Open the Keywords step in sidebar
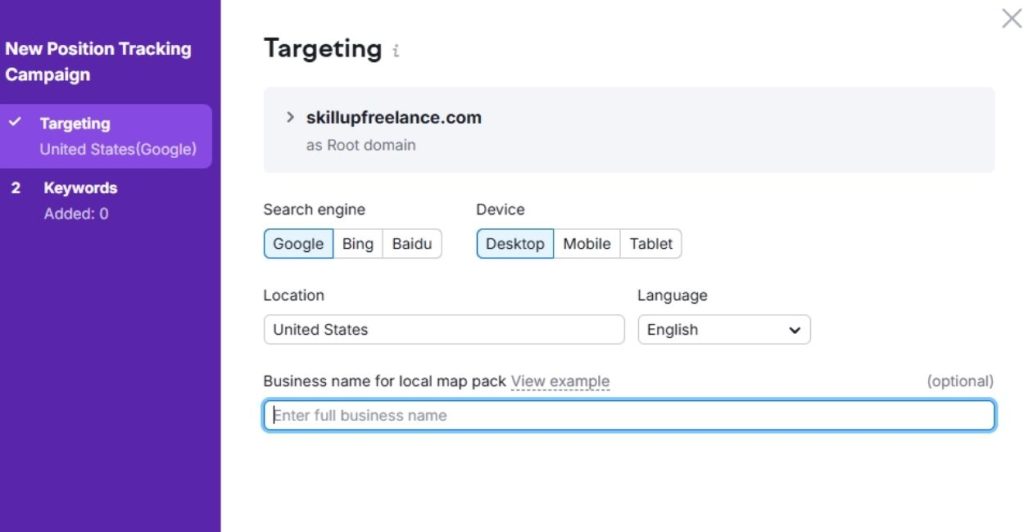The height and width of the screenshot is (532, 1024). pos(80,188)
